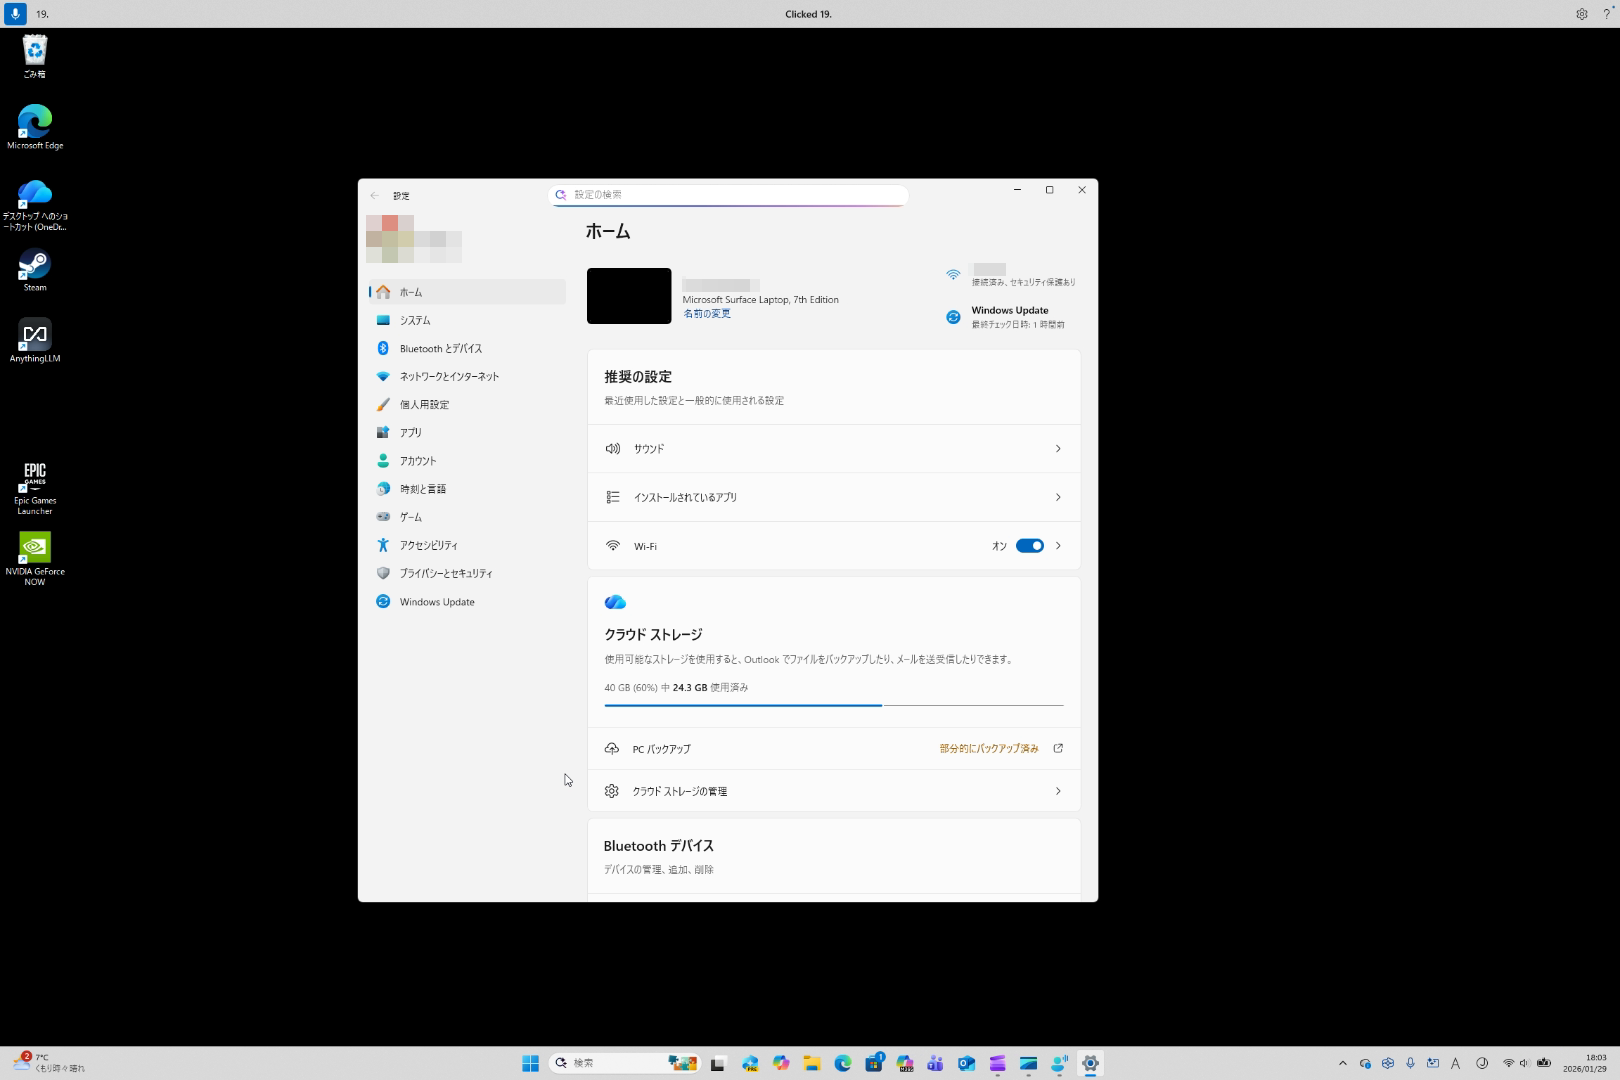
Task: Open Bluetooth とデバイス in the sidebar
Action: pos(467,348)
